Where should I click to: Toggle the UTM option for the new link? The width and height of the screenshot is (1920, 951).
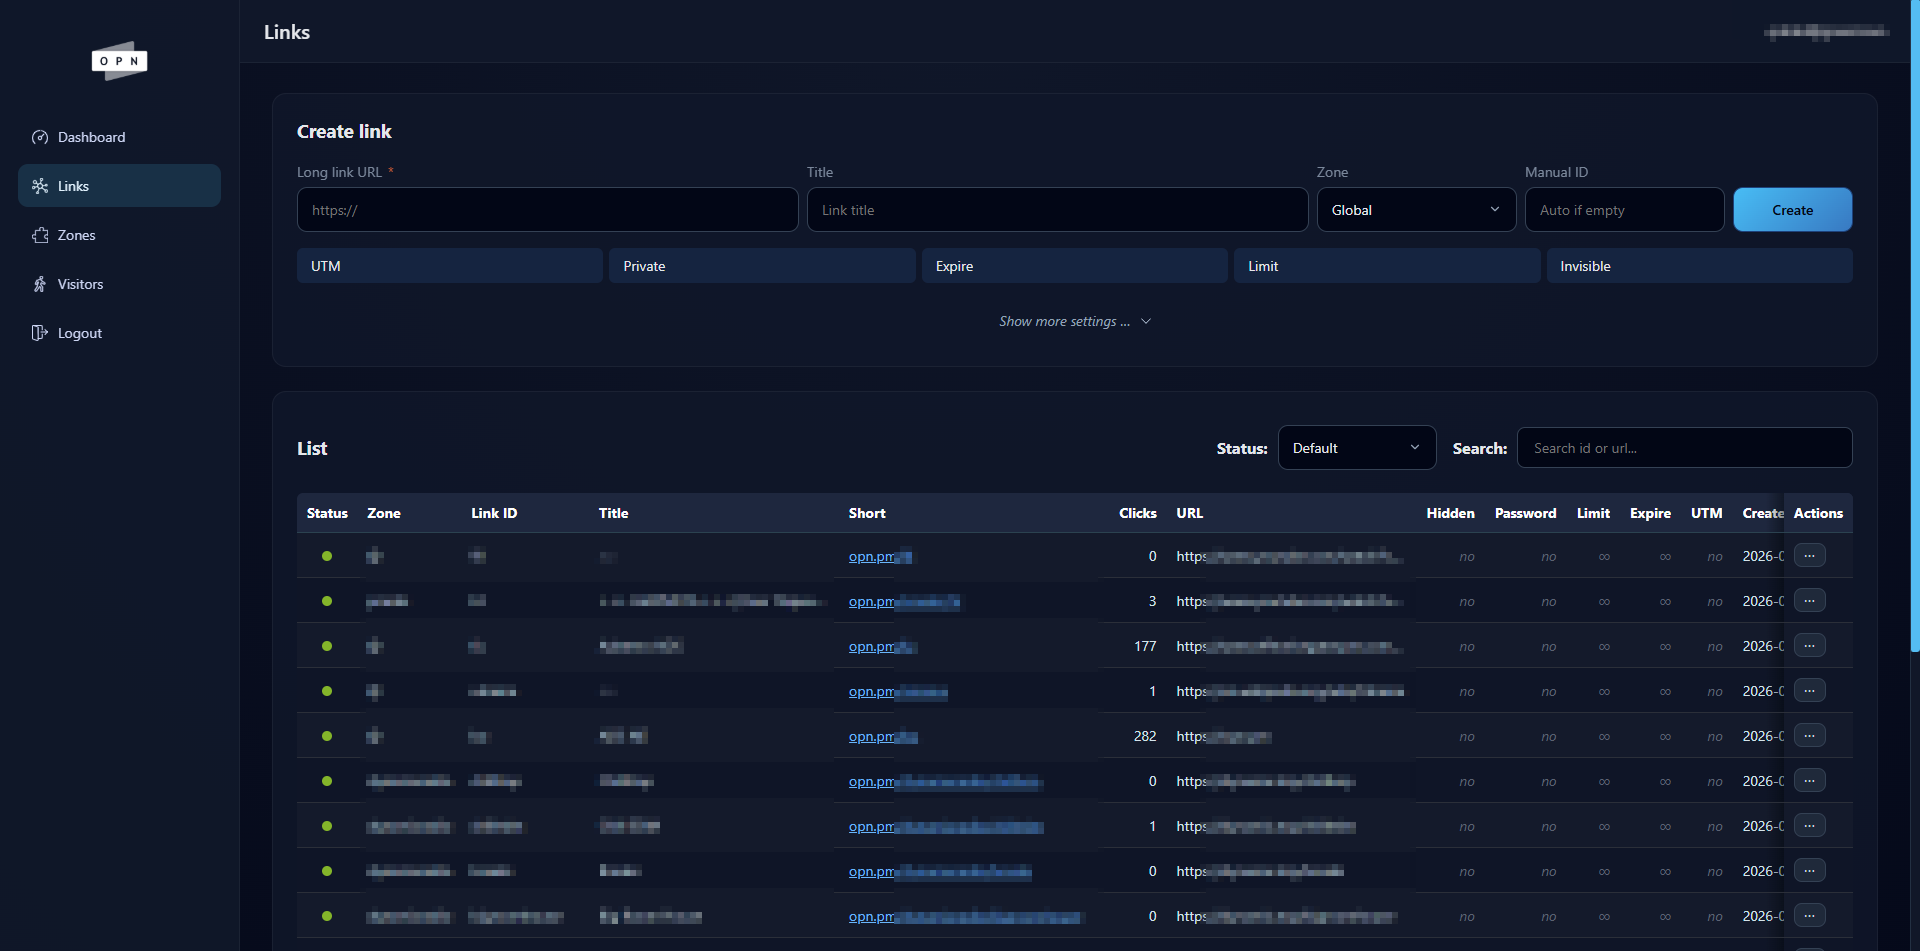coord(449,265)
